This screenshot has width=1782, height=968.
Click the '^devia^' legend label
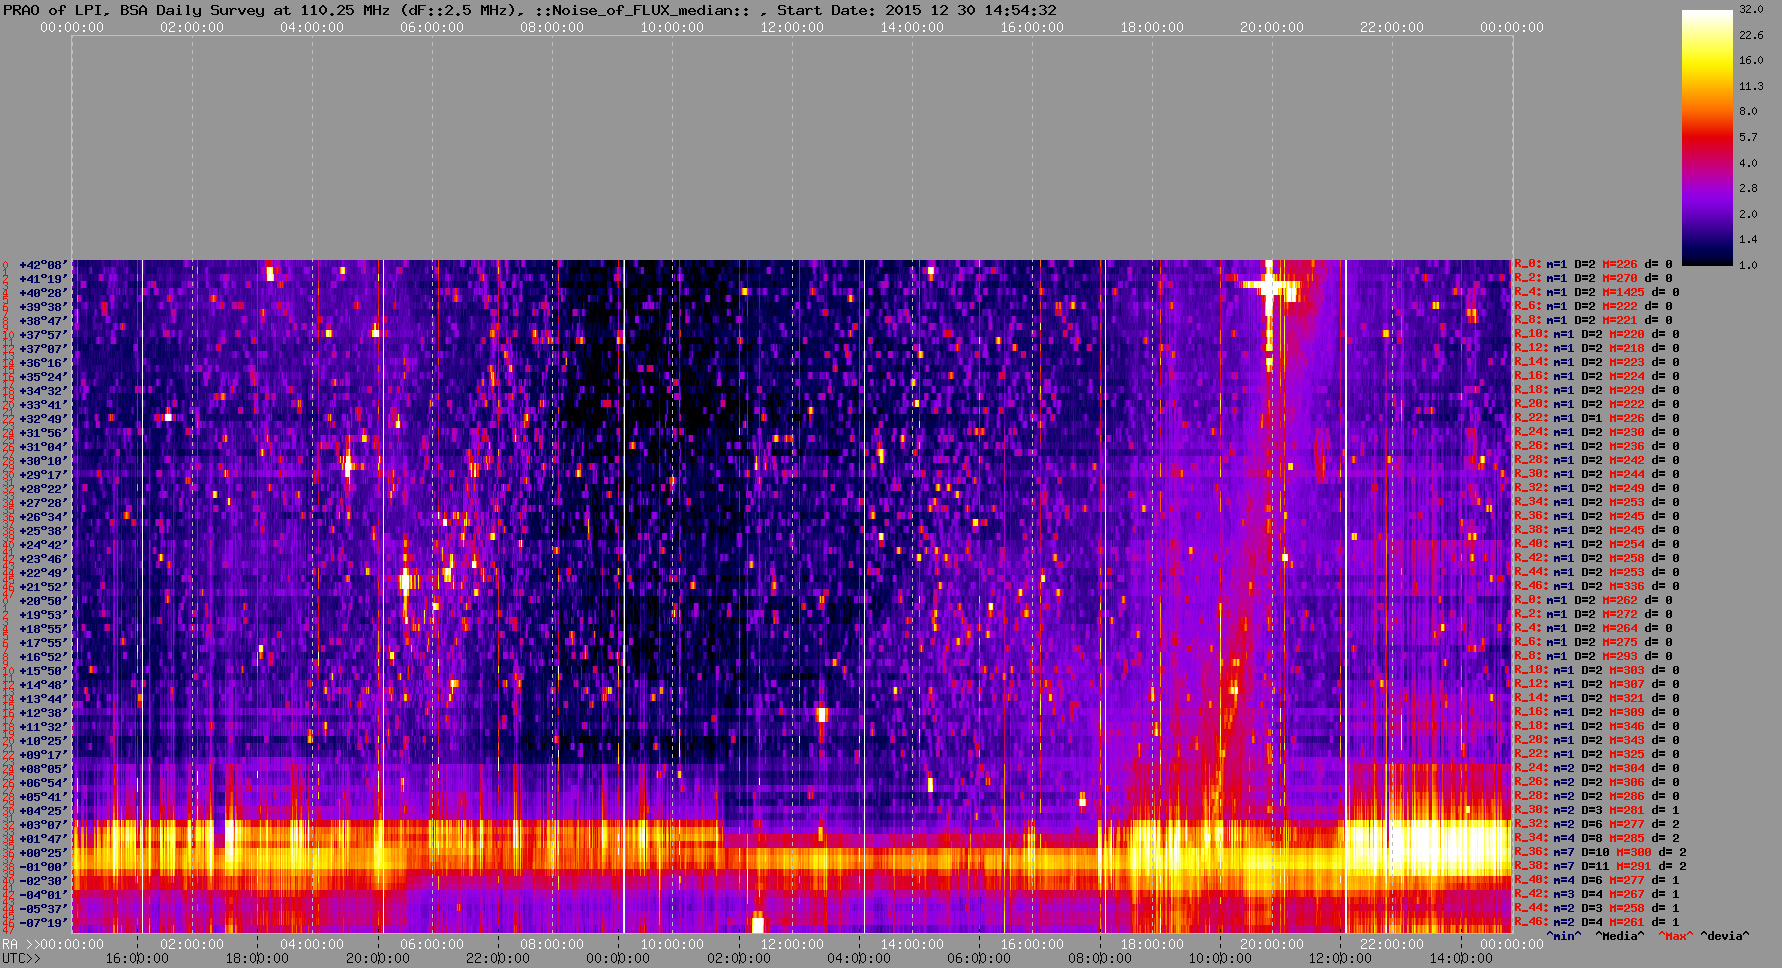tap(1724, 937)
